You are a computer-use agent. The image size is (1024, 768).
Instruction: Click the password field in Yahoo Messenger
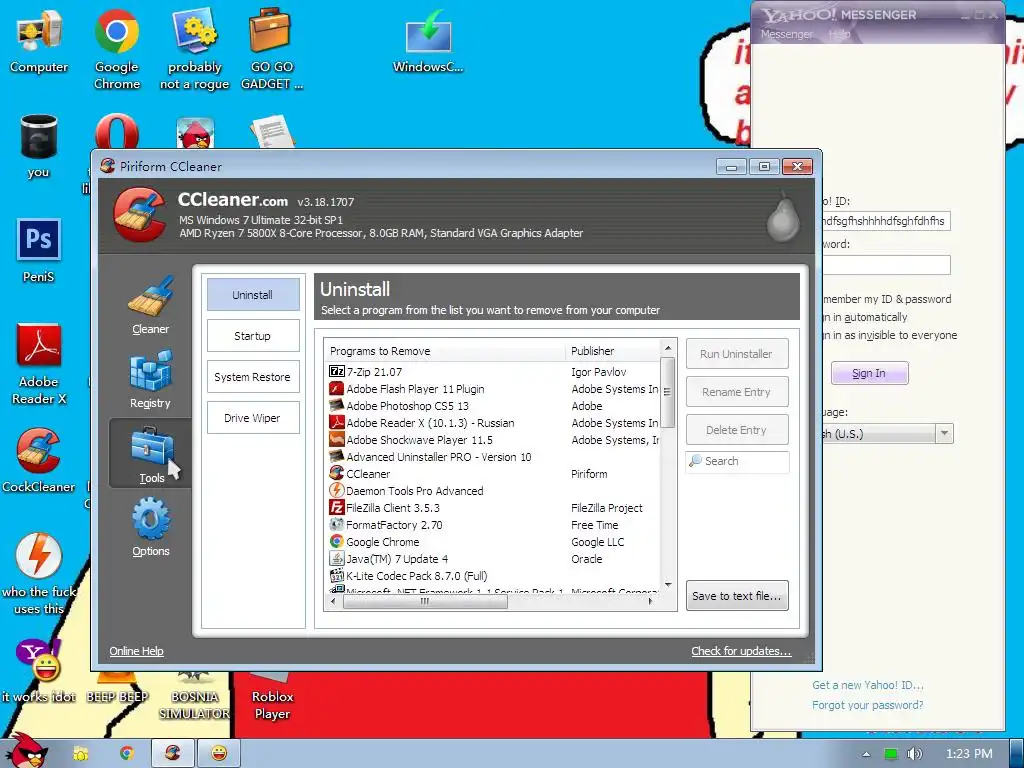click(886, 264)
